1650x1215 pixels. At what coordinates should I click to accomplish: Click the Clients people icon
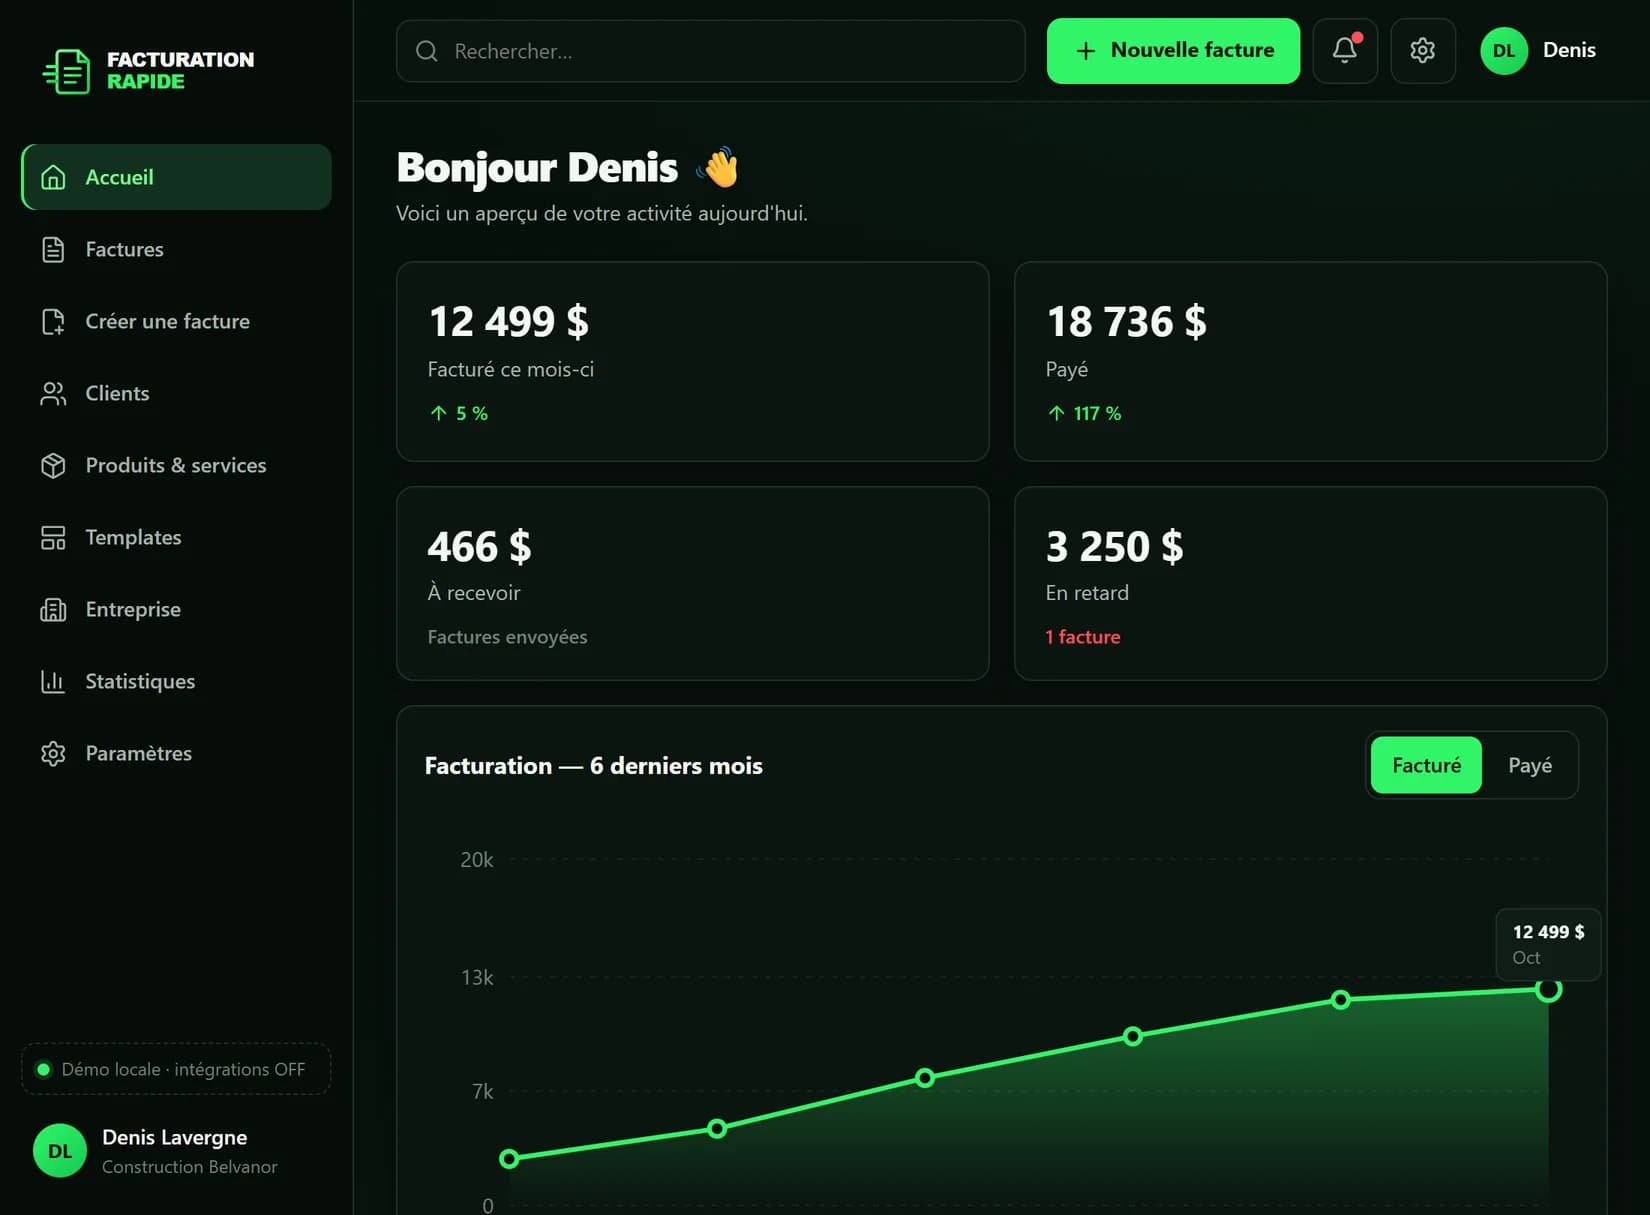click(x=53, y=393)
